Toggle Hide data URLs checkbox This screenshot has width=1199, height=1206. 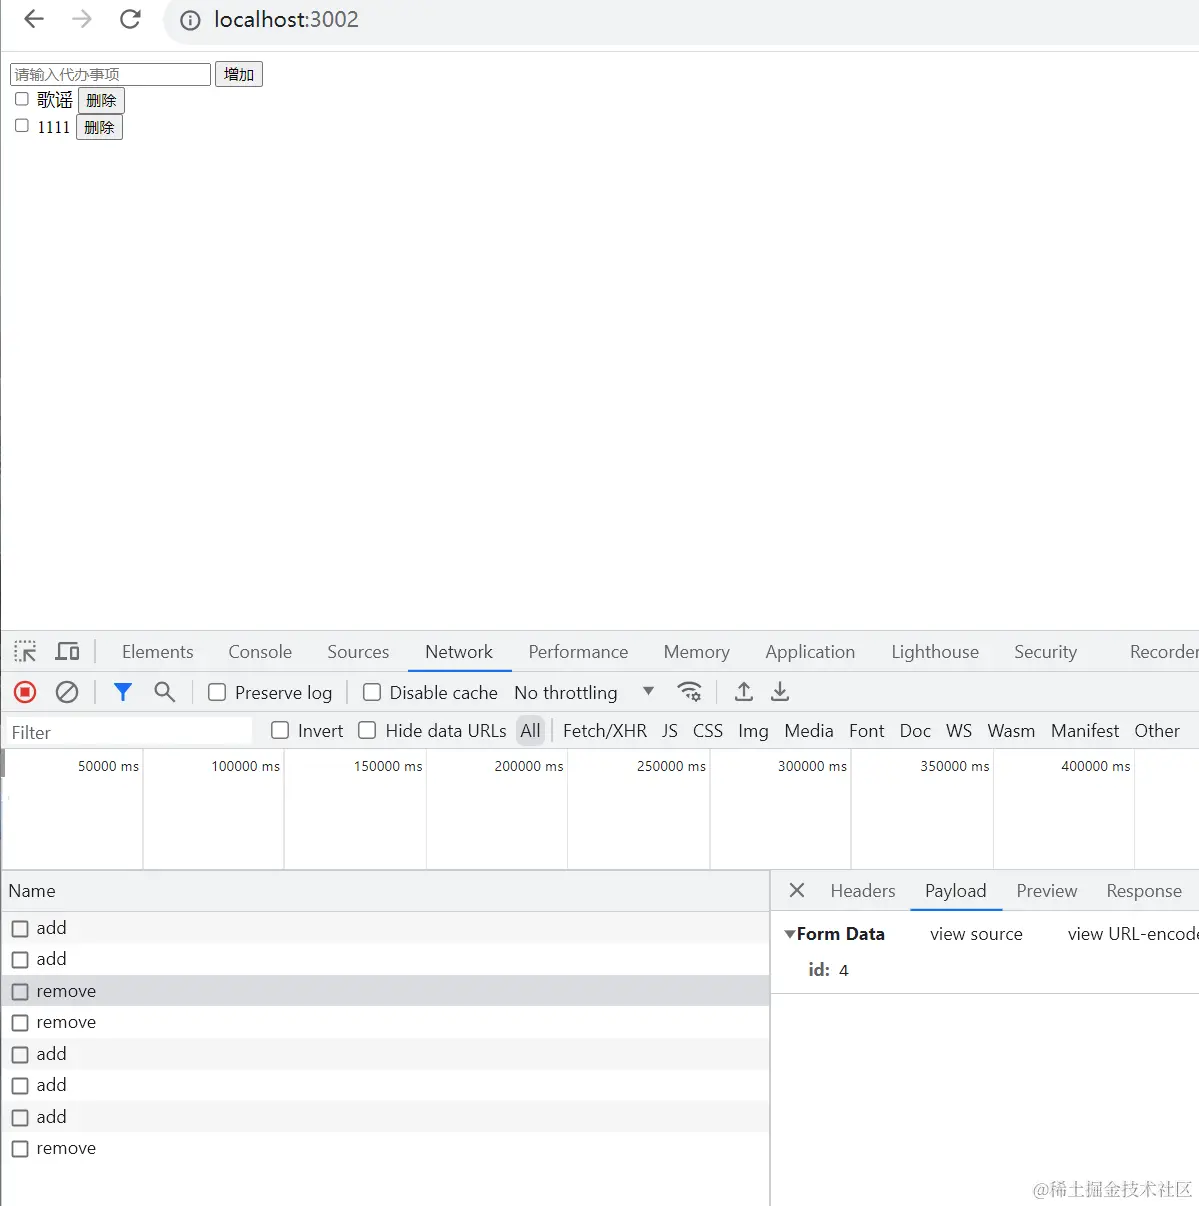[367, 731]
